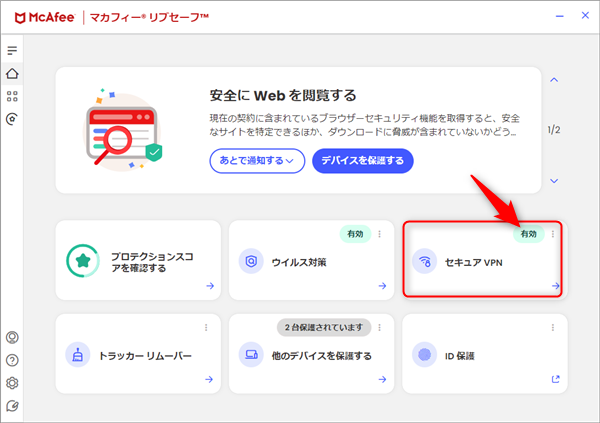Image resolution: width=600 pixels, height=423 pixels.
Task: Open three-dot menu on ID 保護 card
Action: click(553, 327)
